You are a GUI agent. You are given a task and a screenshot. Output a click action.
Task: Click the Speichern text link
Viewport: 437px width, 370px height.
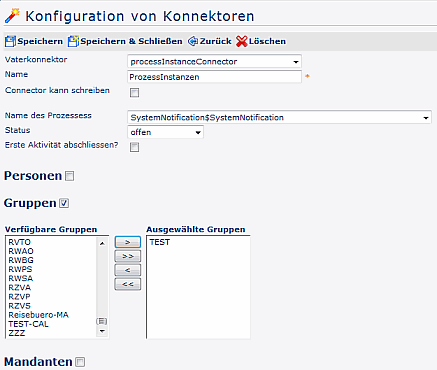click(40, 41)
